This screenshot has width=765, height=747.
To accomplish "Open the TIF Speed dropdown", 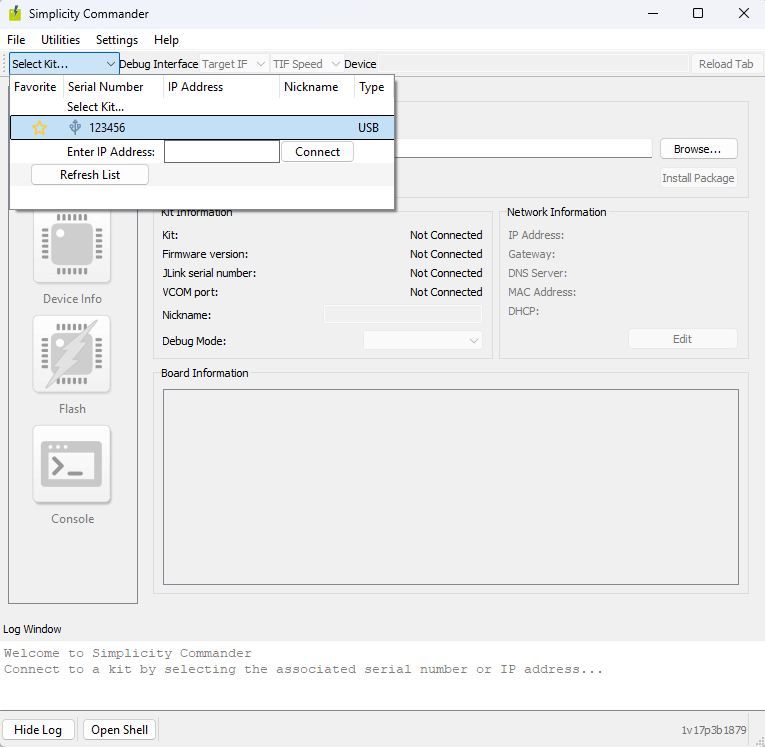I will point(305,64).
